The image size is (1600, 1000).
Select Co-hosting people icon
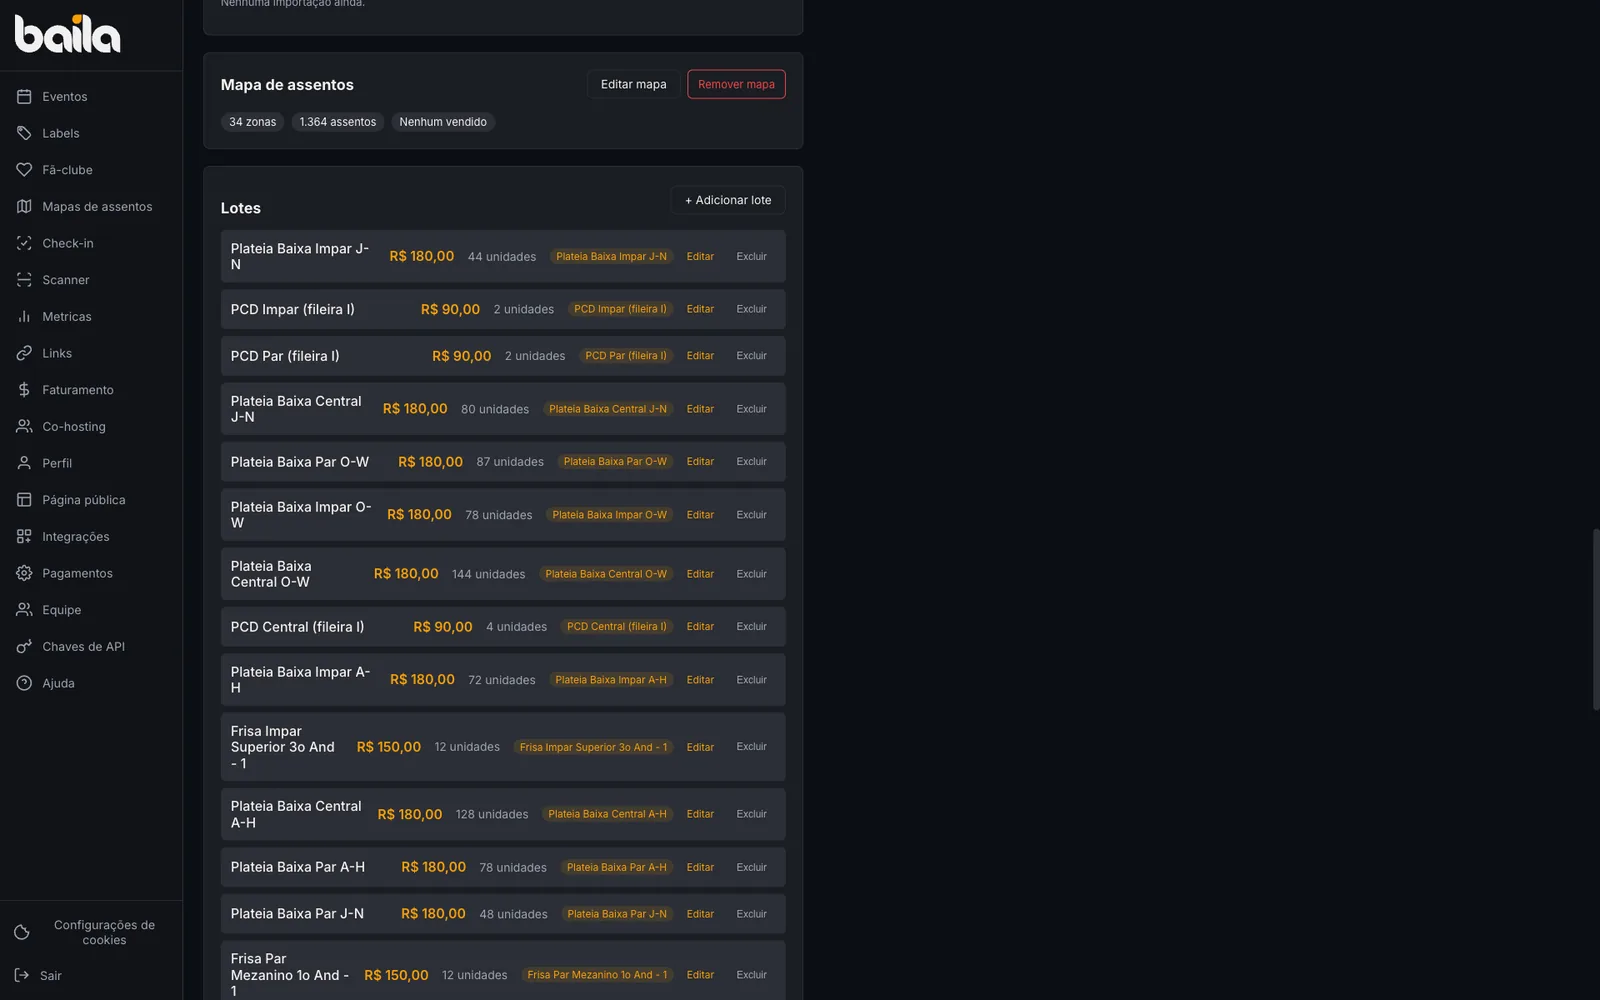[x=24, y=426]
